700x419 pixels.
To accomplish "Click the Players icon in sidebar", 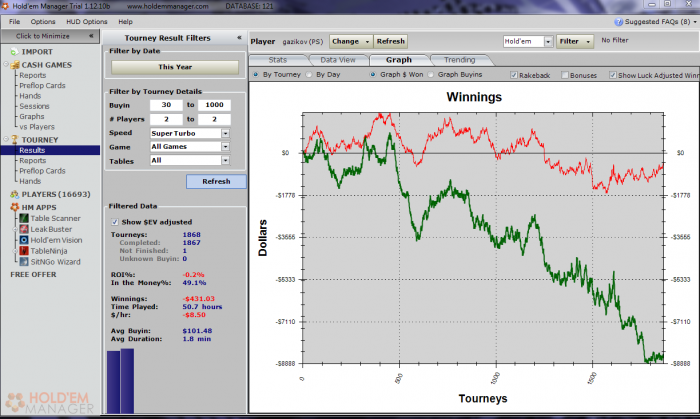I will click(15, 195).
